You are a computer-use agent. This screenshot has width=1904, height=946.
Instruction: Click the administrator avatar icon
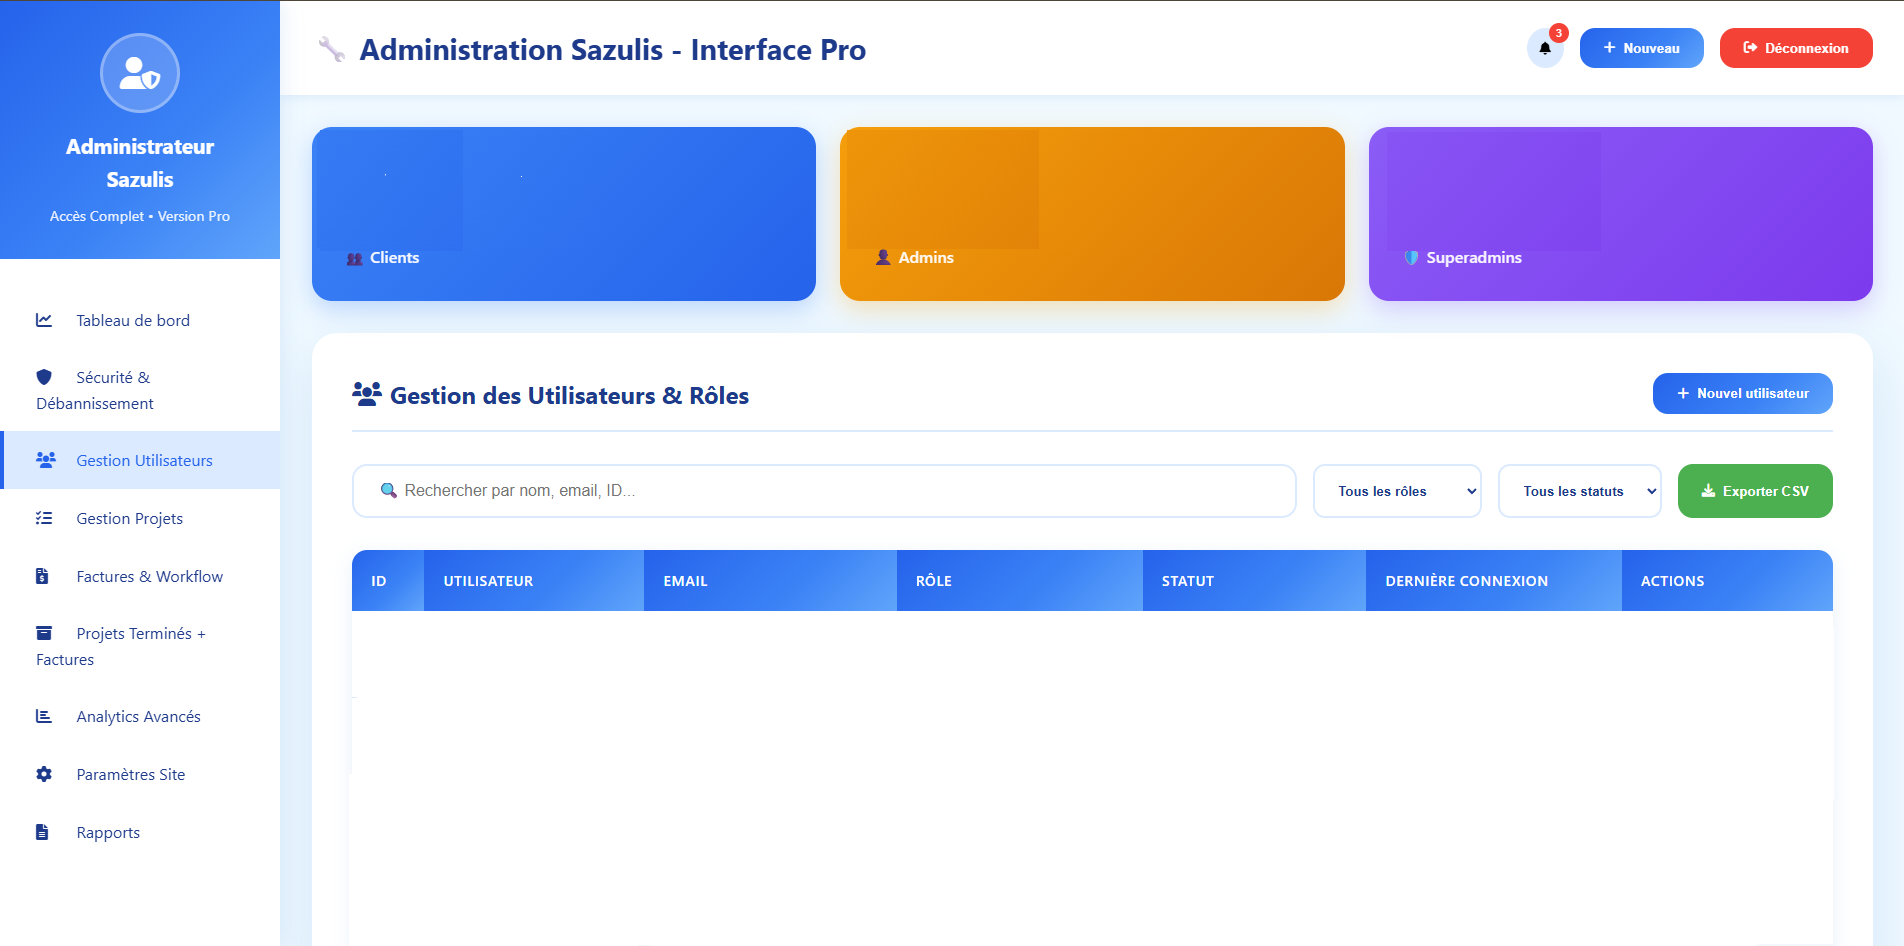140,73
